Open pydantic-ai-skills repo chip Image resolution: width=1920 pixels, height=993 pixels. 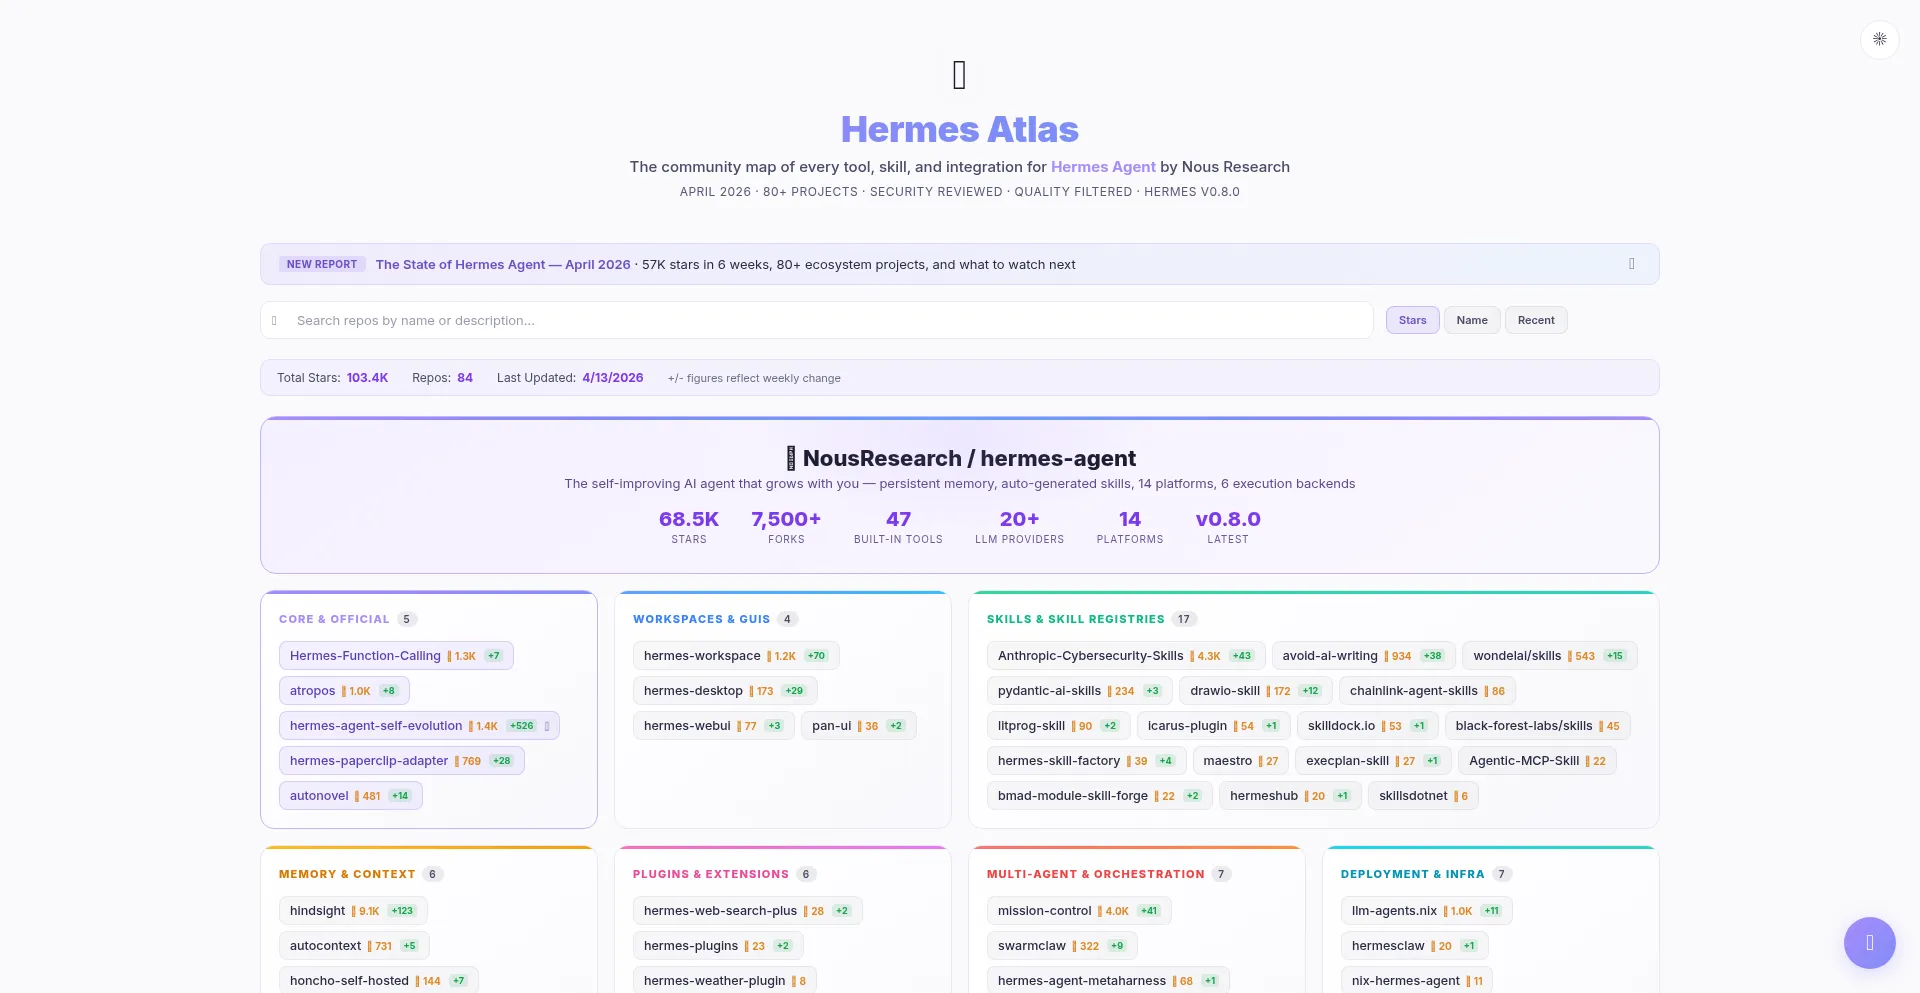click(x=1081, y=691)
